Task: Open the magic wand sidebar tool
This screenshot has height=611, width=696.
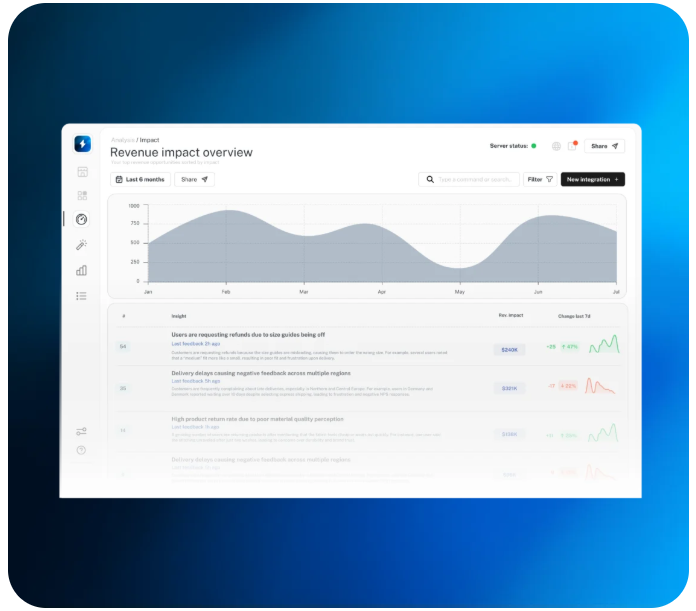Action: coord(82,245)
